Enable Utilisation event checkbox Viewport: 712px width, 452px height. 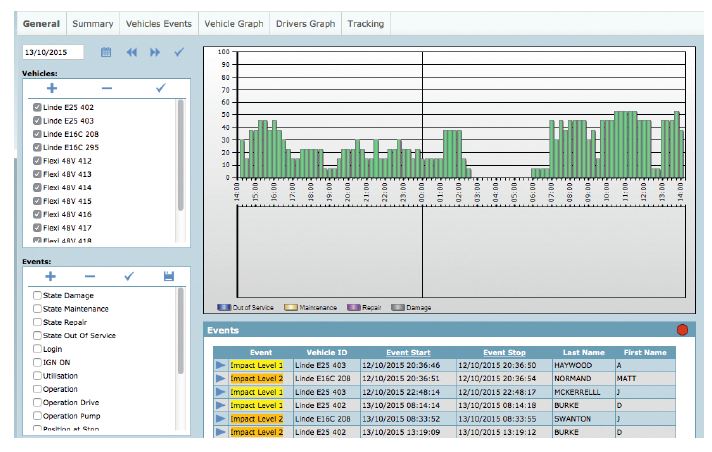(37, 376)
